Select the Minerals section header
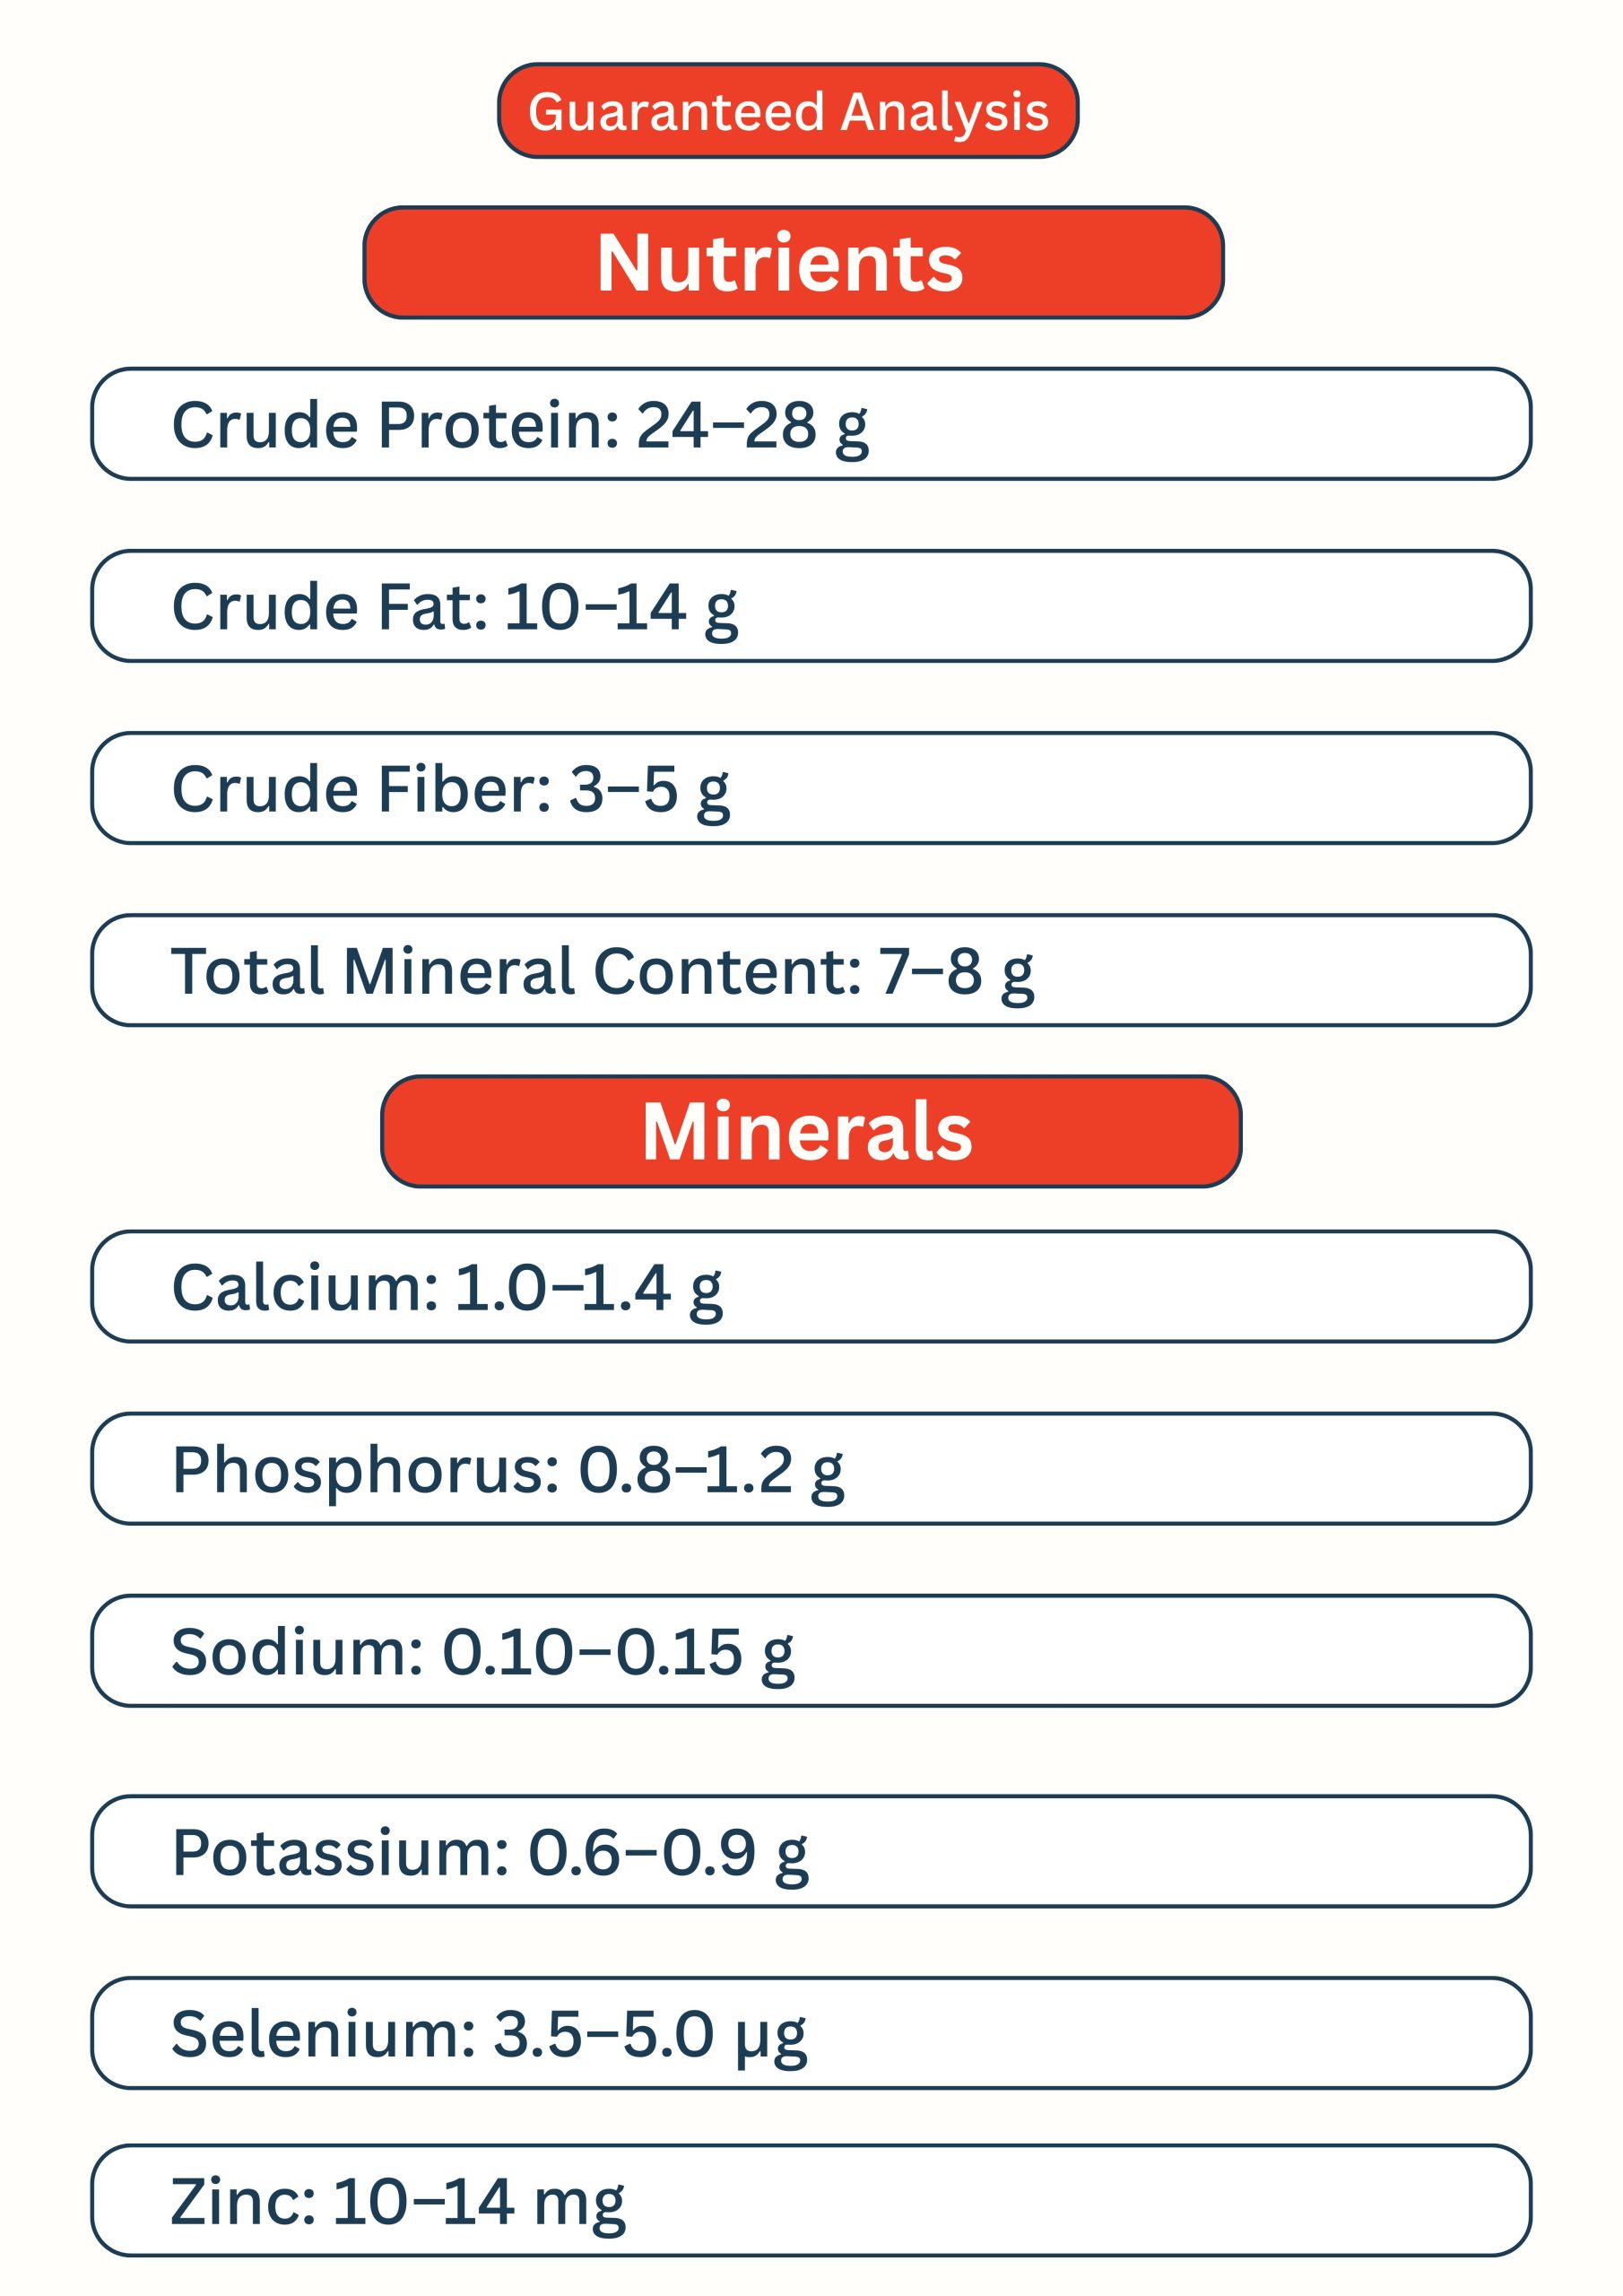1623x2296 pixels. (811, 1131)
